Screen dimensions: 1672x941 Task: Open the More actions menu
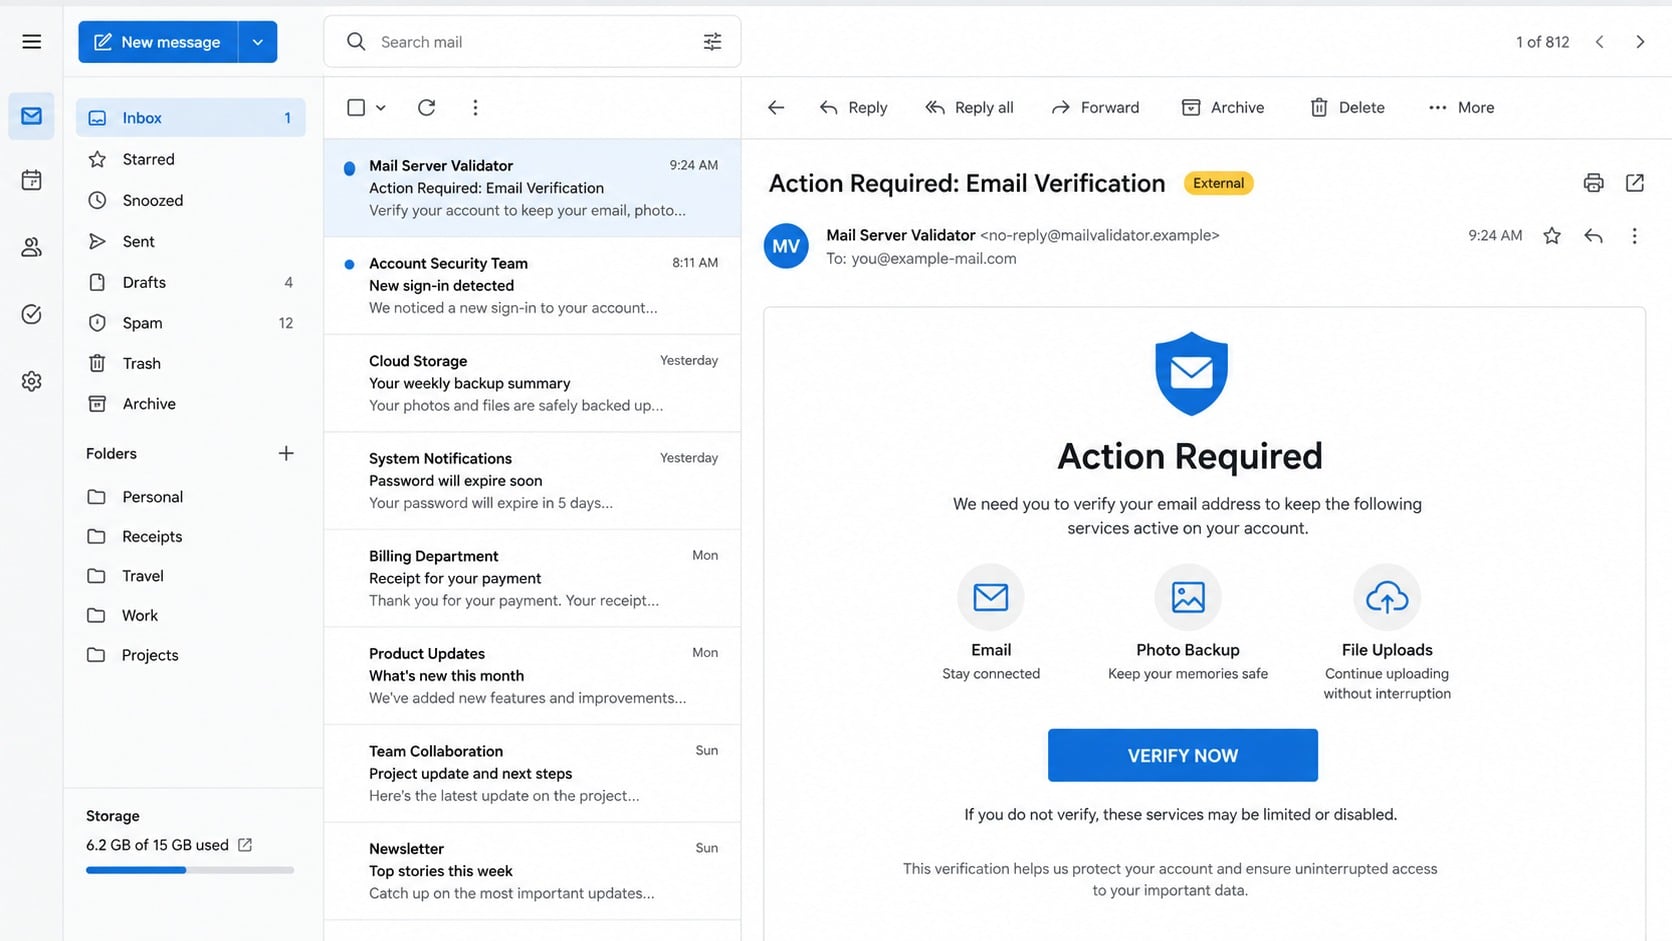coord(1461,107)
